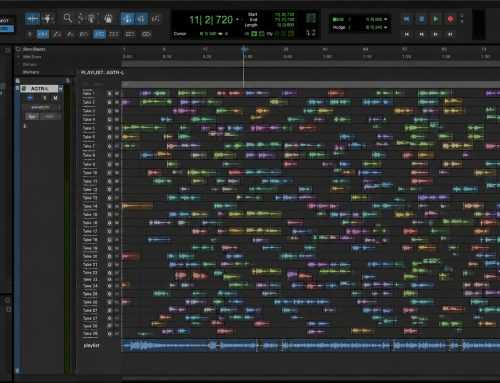Open the Nudge value dropdown arrow
The image size is (500, 383).
(386, 27)
